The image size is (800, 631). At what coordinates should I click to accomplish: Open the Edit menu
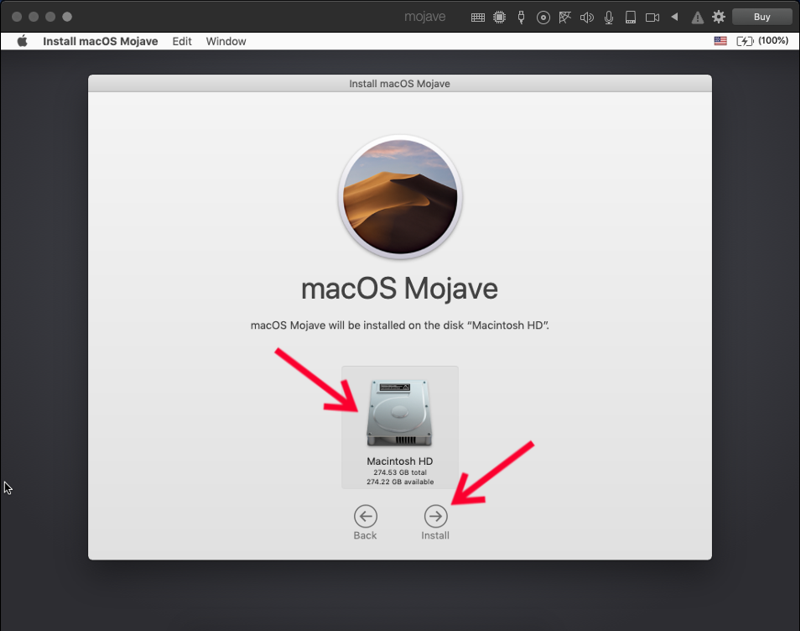click(x=181, y=41)
